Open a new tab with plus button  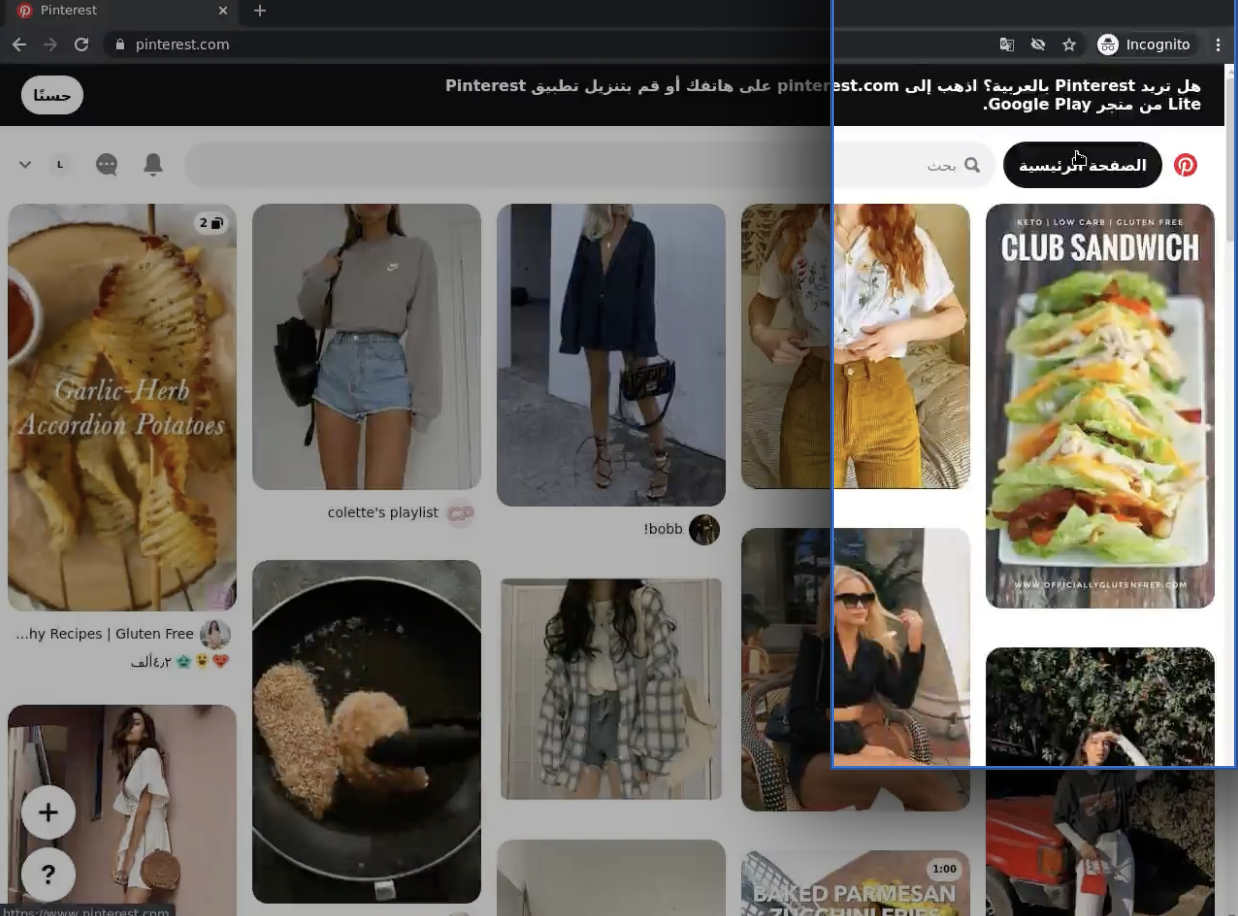point(260,11)
